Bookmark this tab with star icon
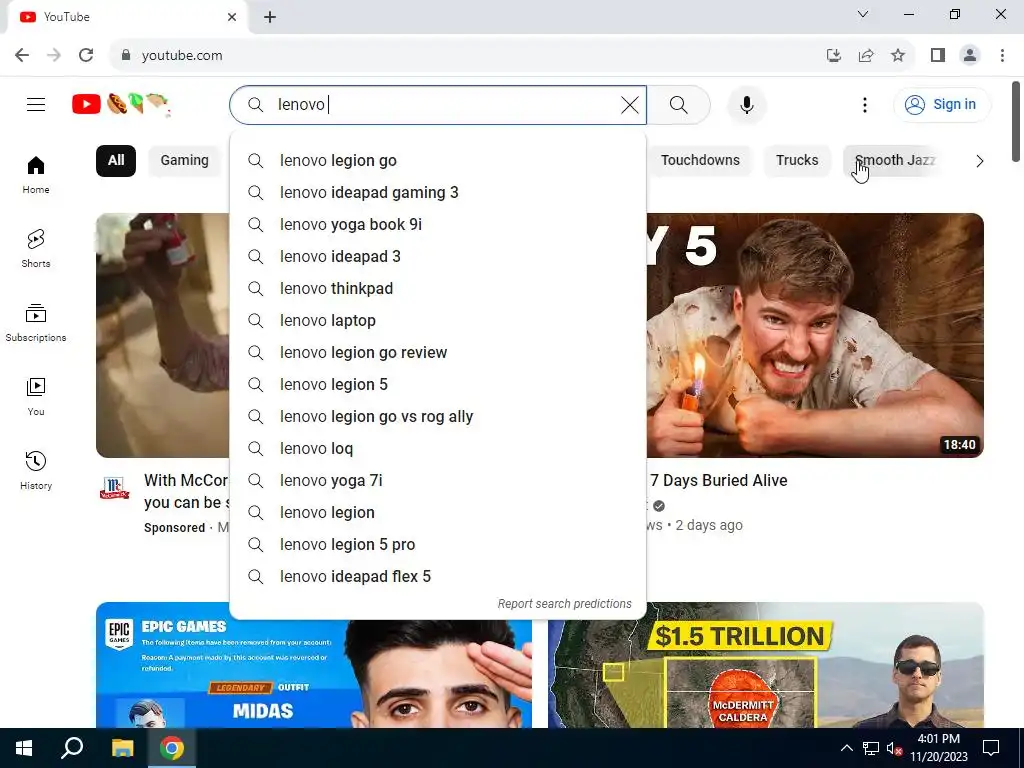 (x=898, y=56)
